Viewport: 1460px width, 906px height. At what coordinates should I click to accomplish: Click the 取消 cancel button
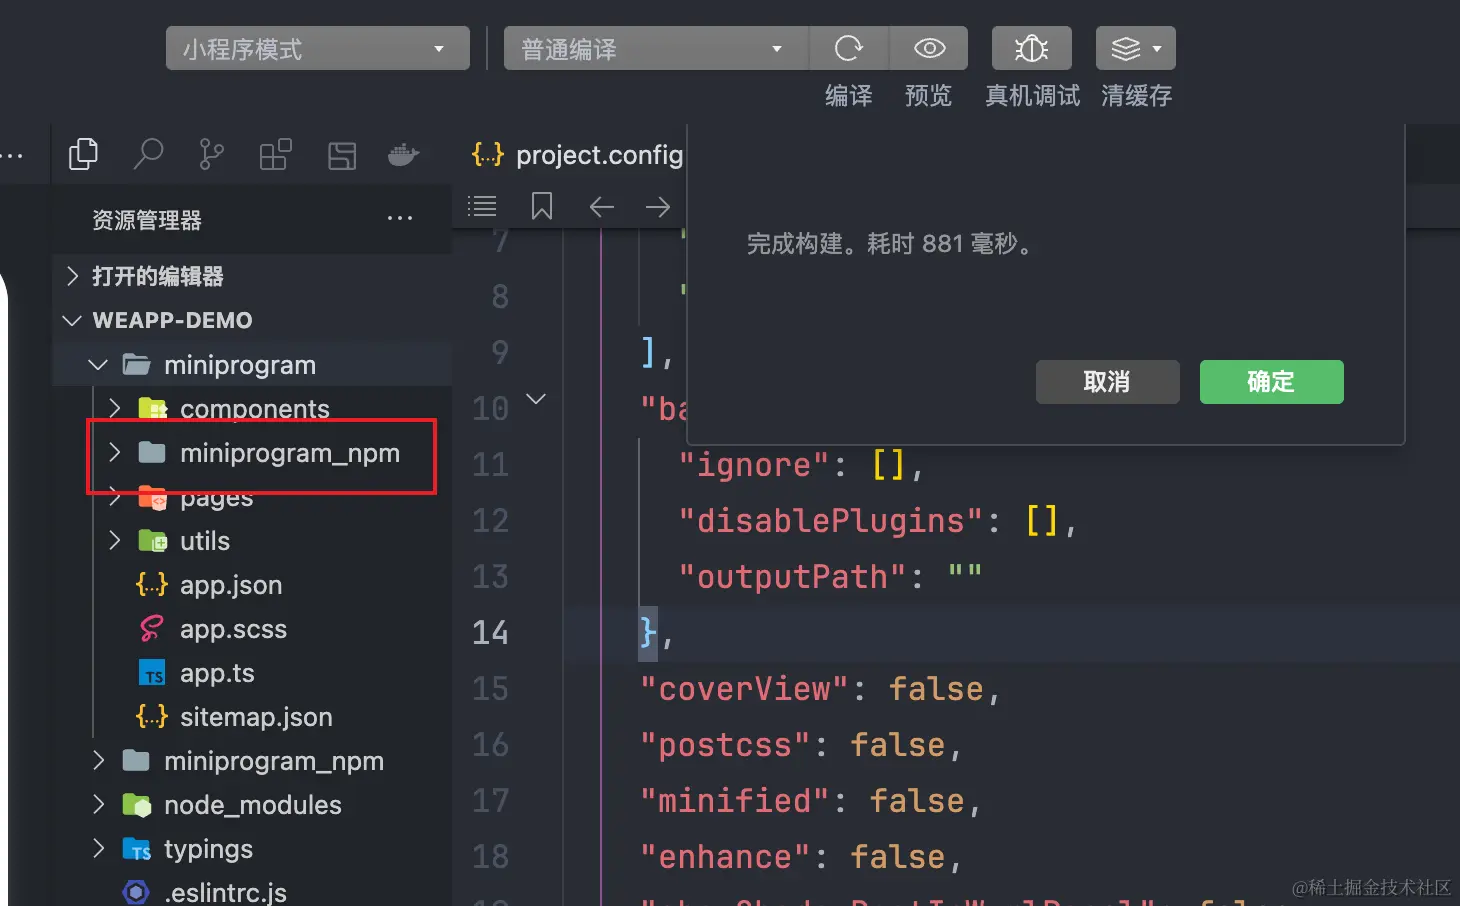(1107, 382)
